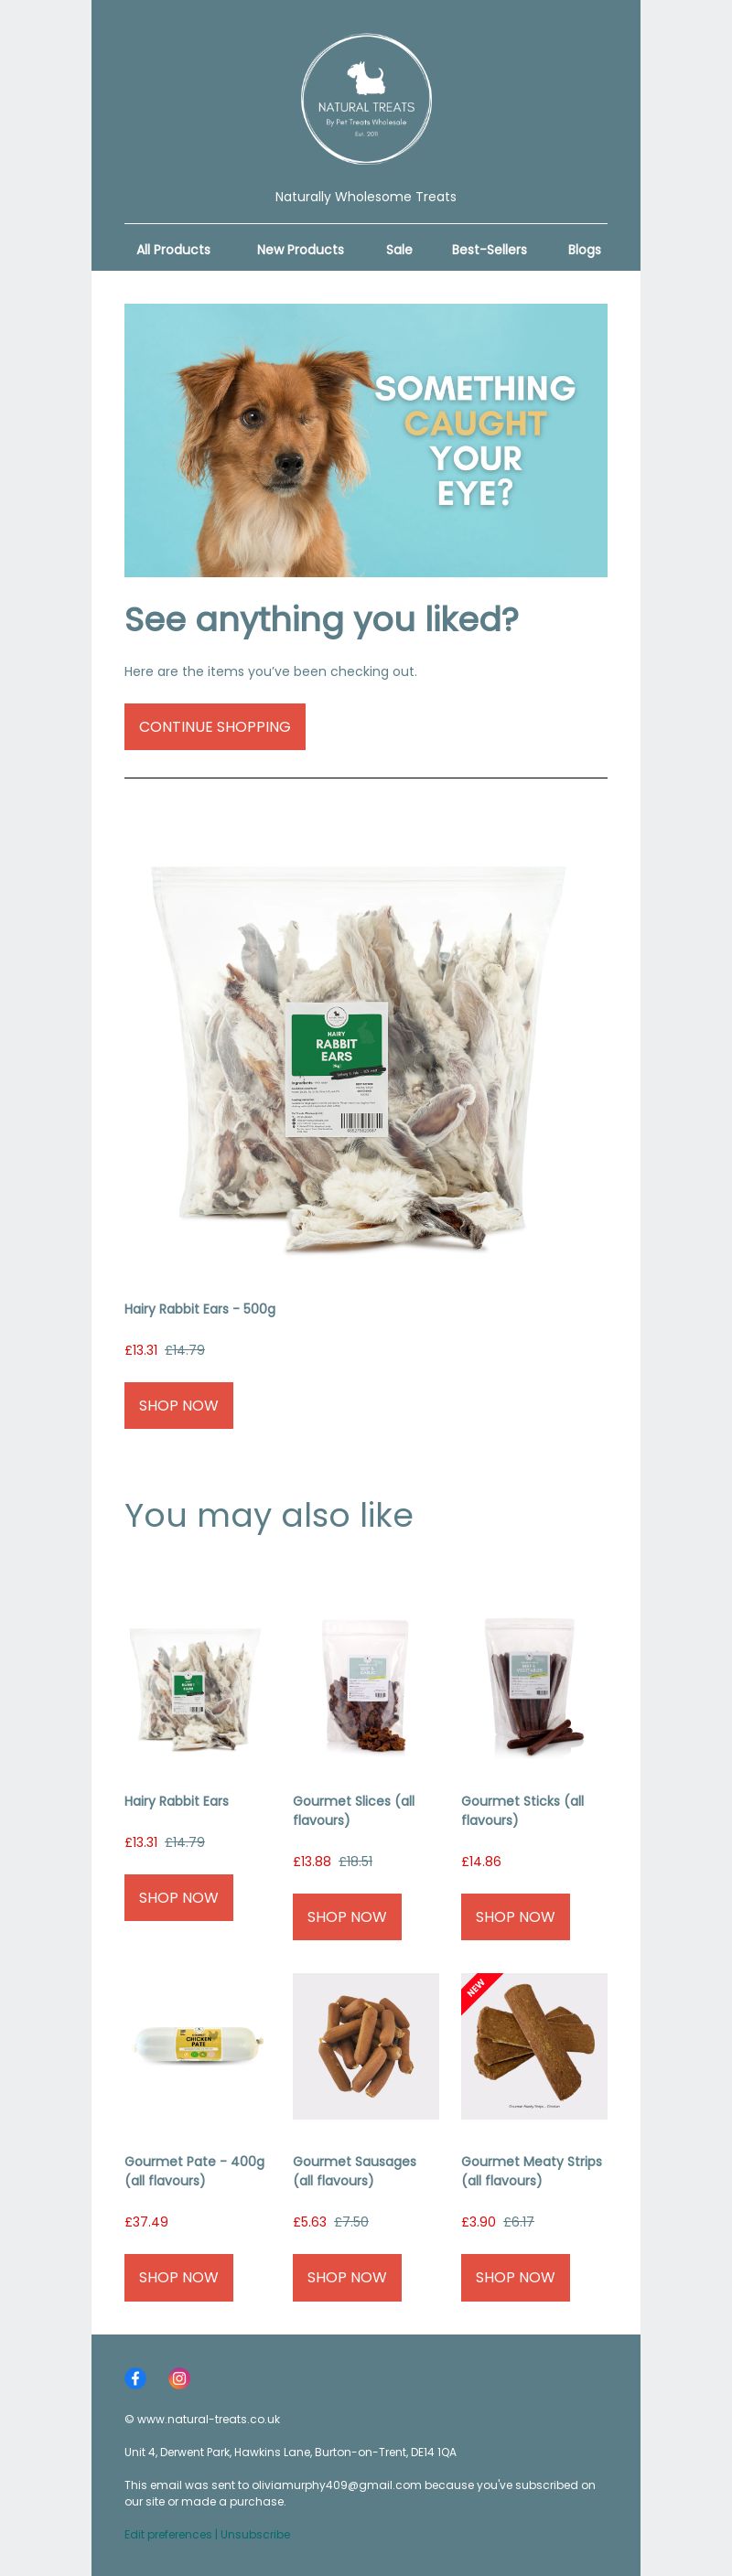Click the Gourmet Meaty Strips thumbnail with NEW badge
The height and width of the screenshot is (2576, 732).
point(534,2046)
